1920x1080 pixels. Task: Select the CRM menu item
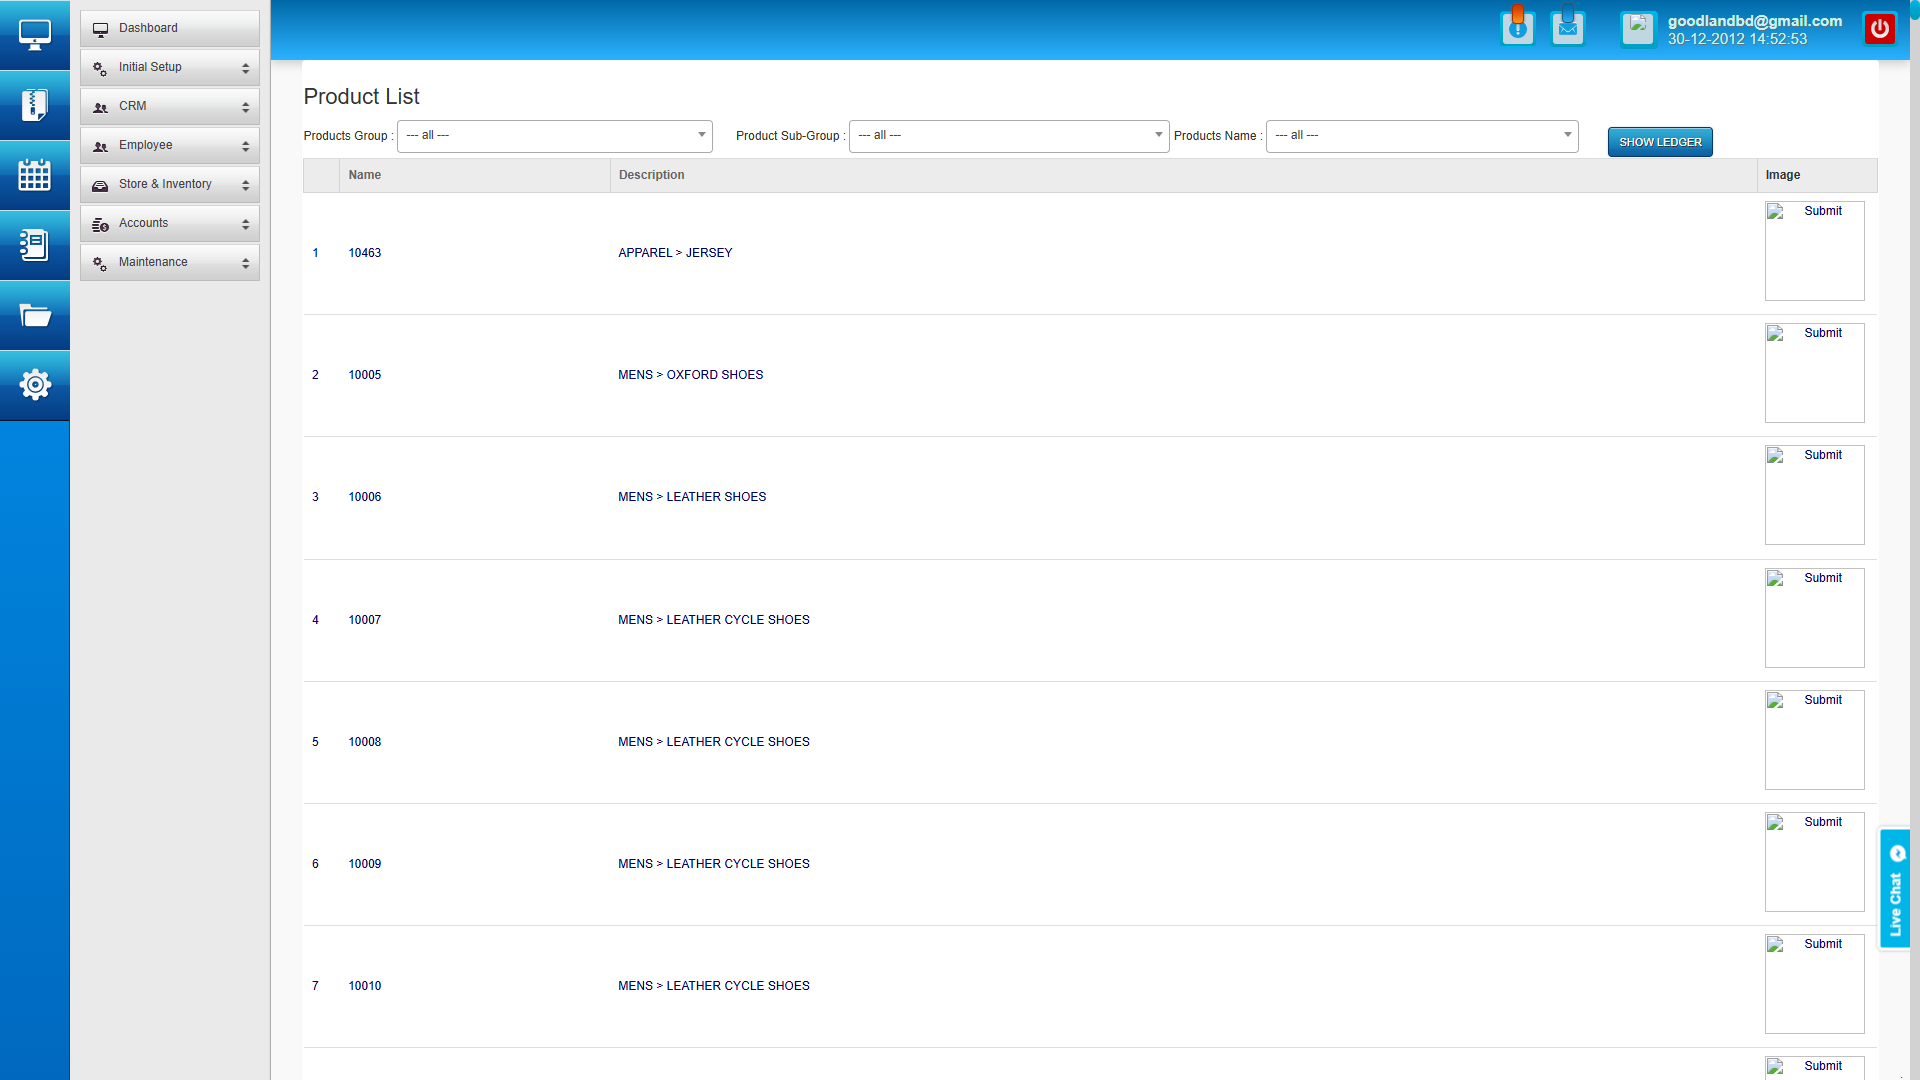(169, 106)
